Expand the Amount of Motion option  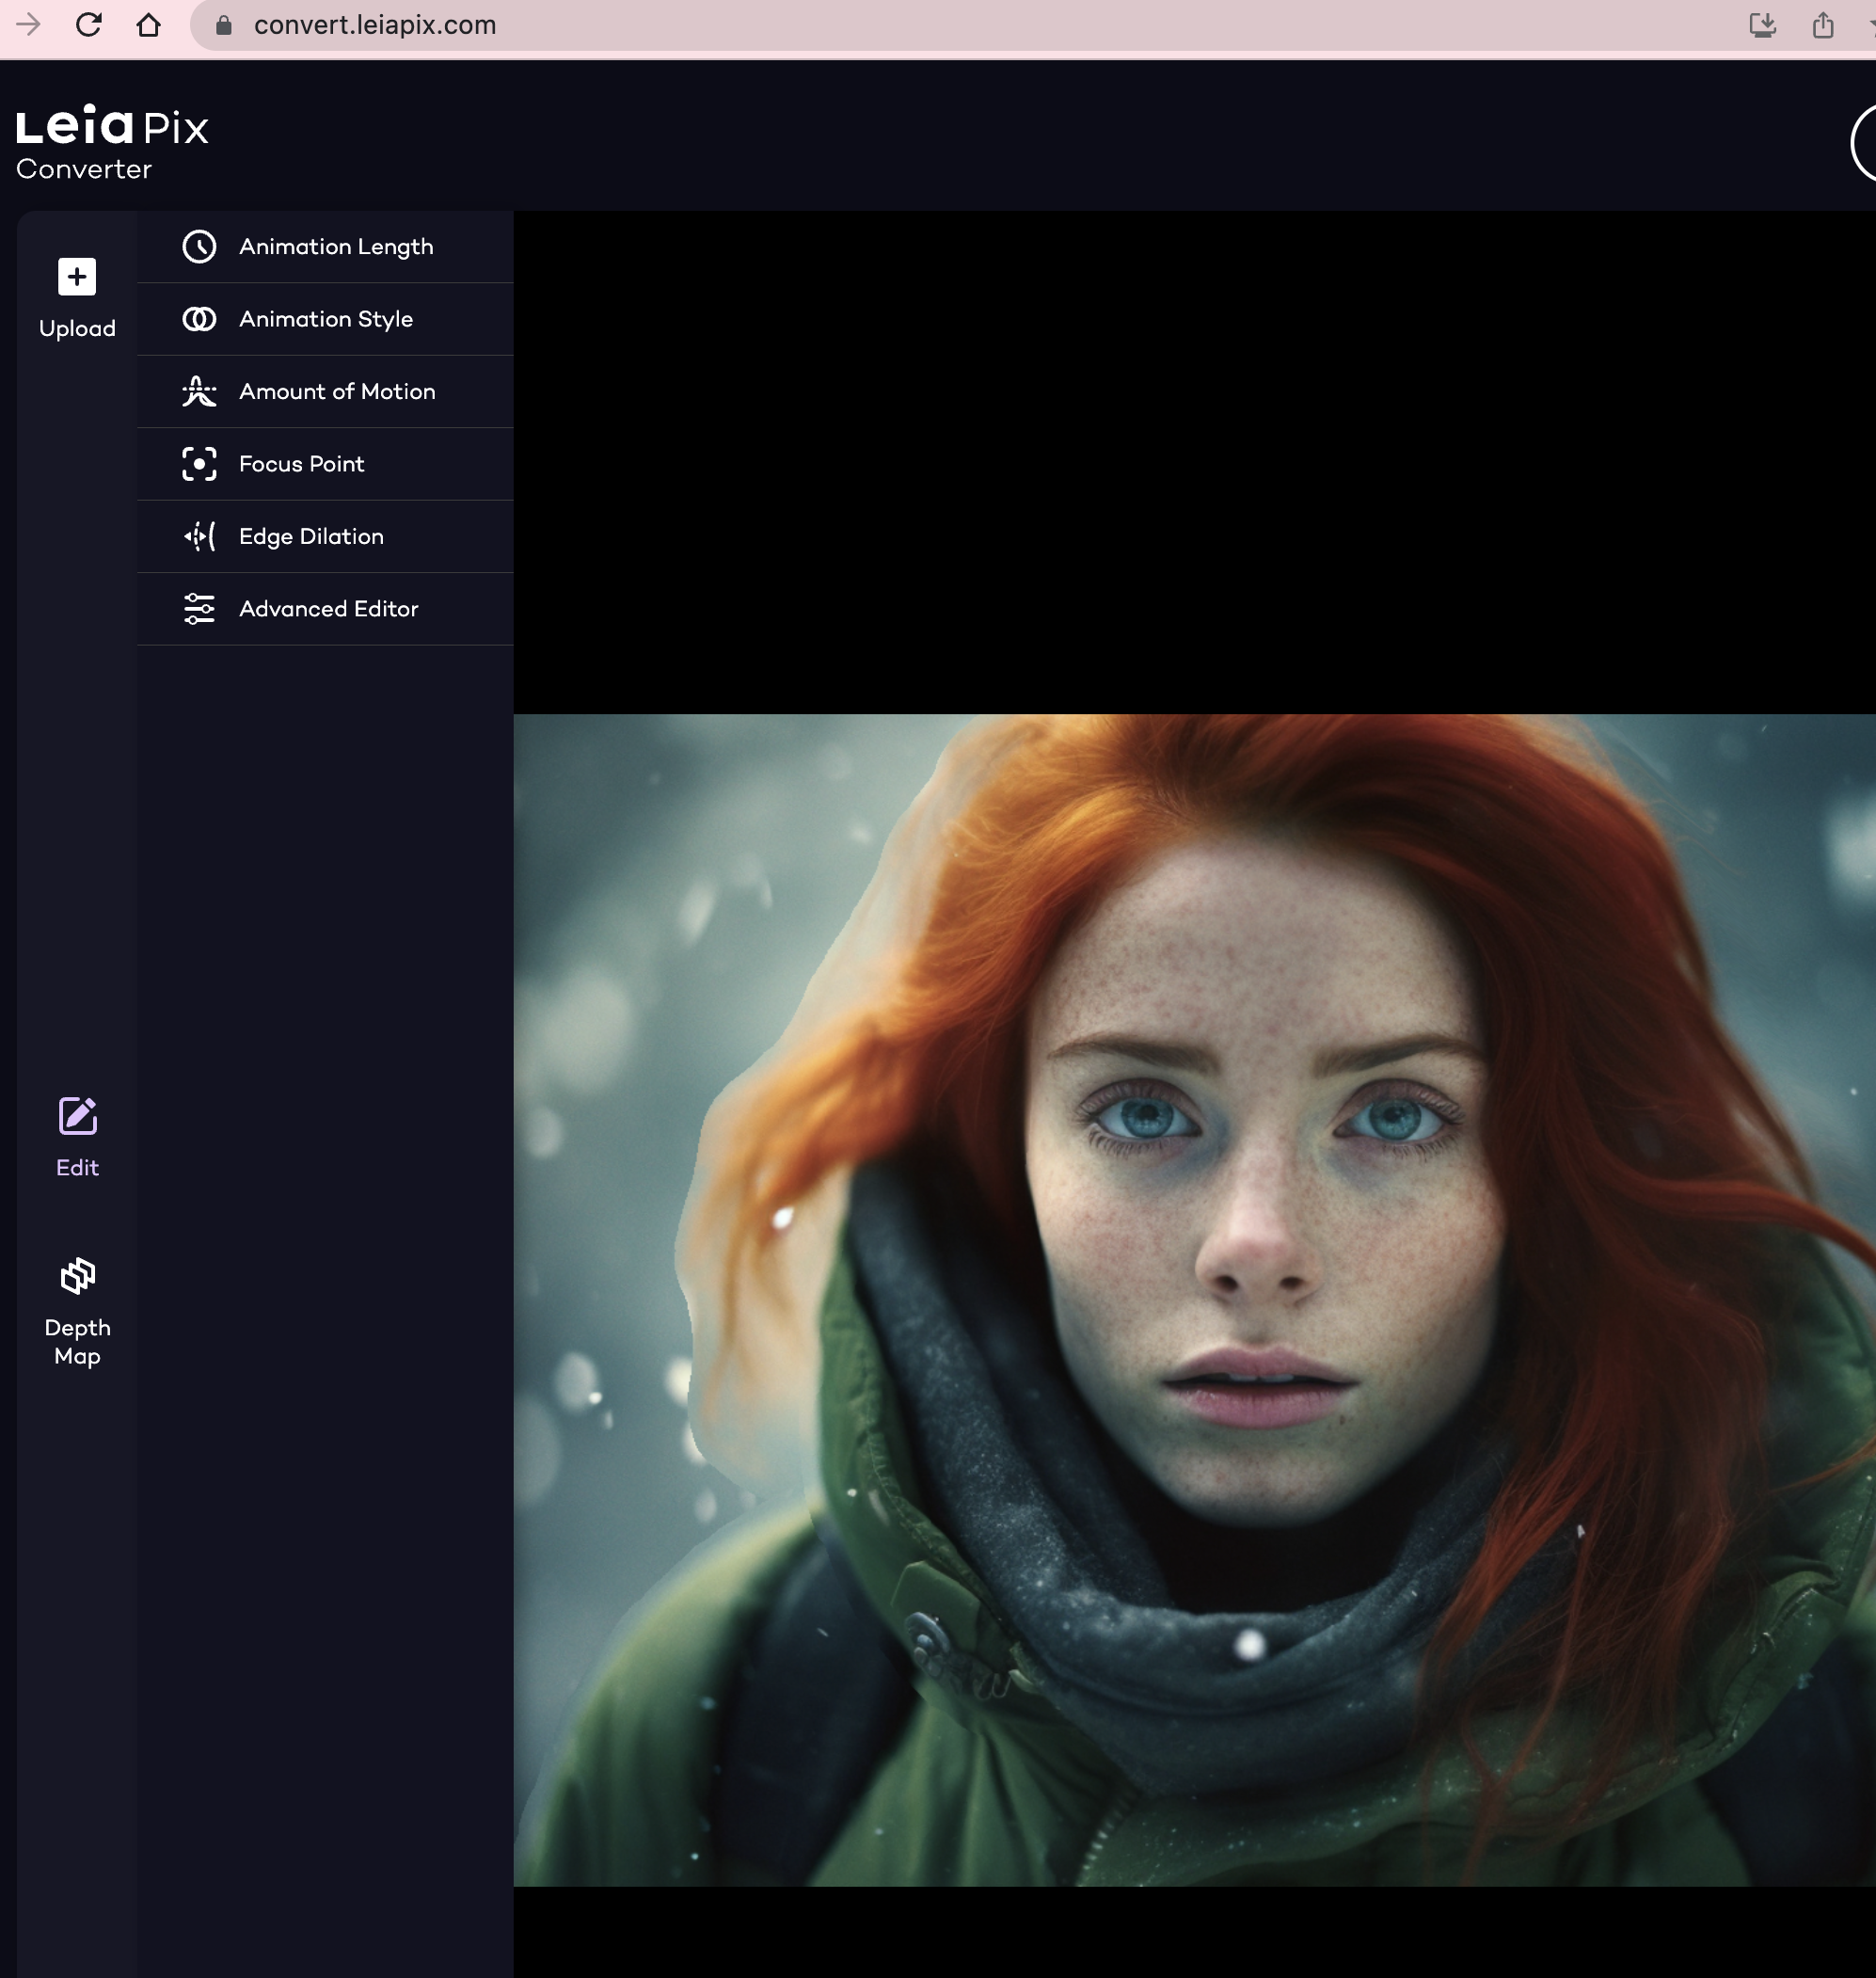[x=337, y=392]
